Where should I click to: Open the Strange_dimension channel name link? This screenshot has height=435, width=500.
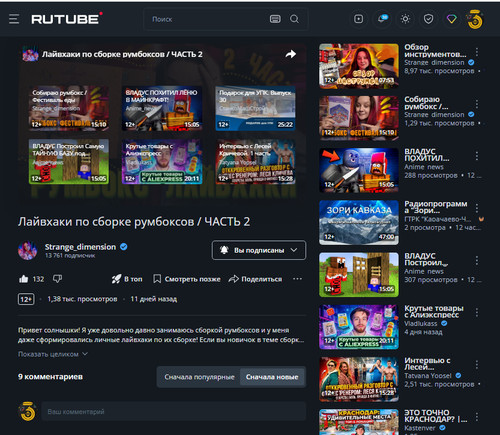coord(80,247)
